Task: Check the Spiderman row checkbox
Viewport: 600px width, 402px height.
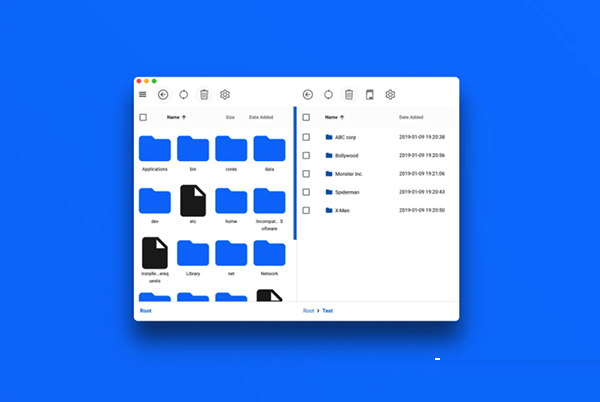Action: [306, 192]
